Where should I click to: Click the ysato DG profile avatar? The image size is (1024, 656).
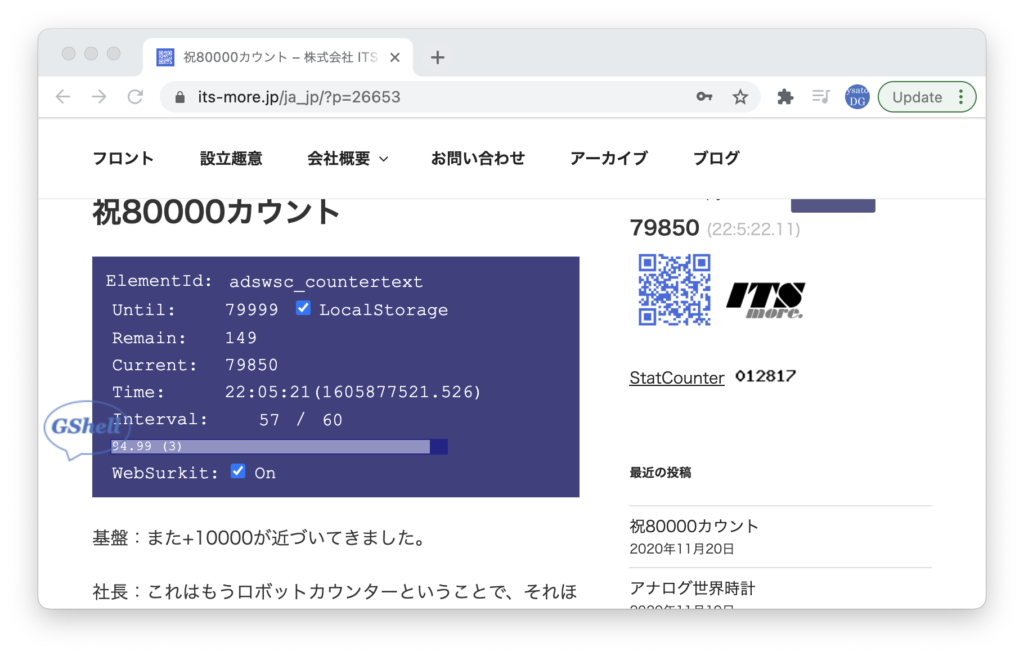point(857,97)
